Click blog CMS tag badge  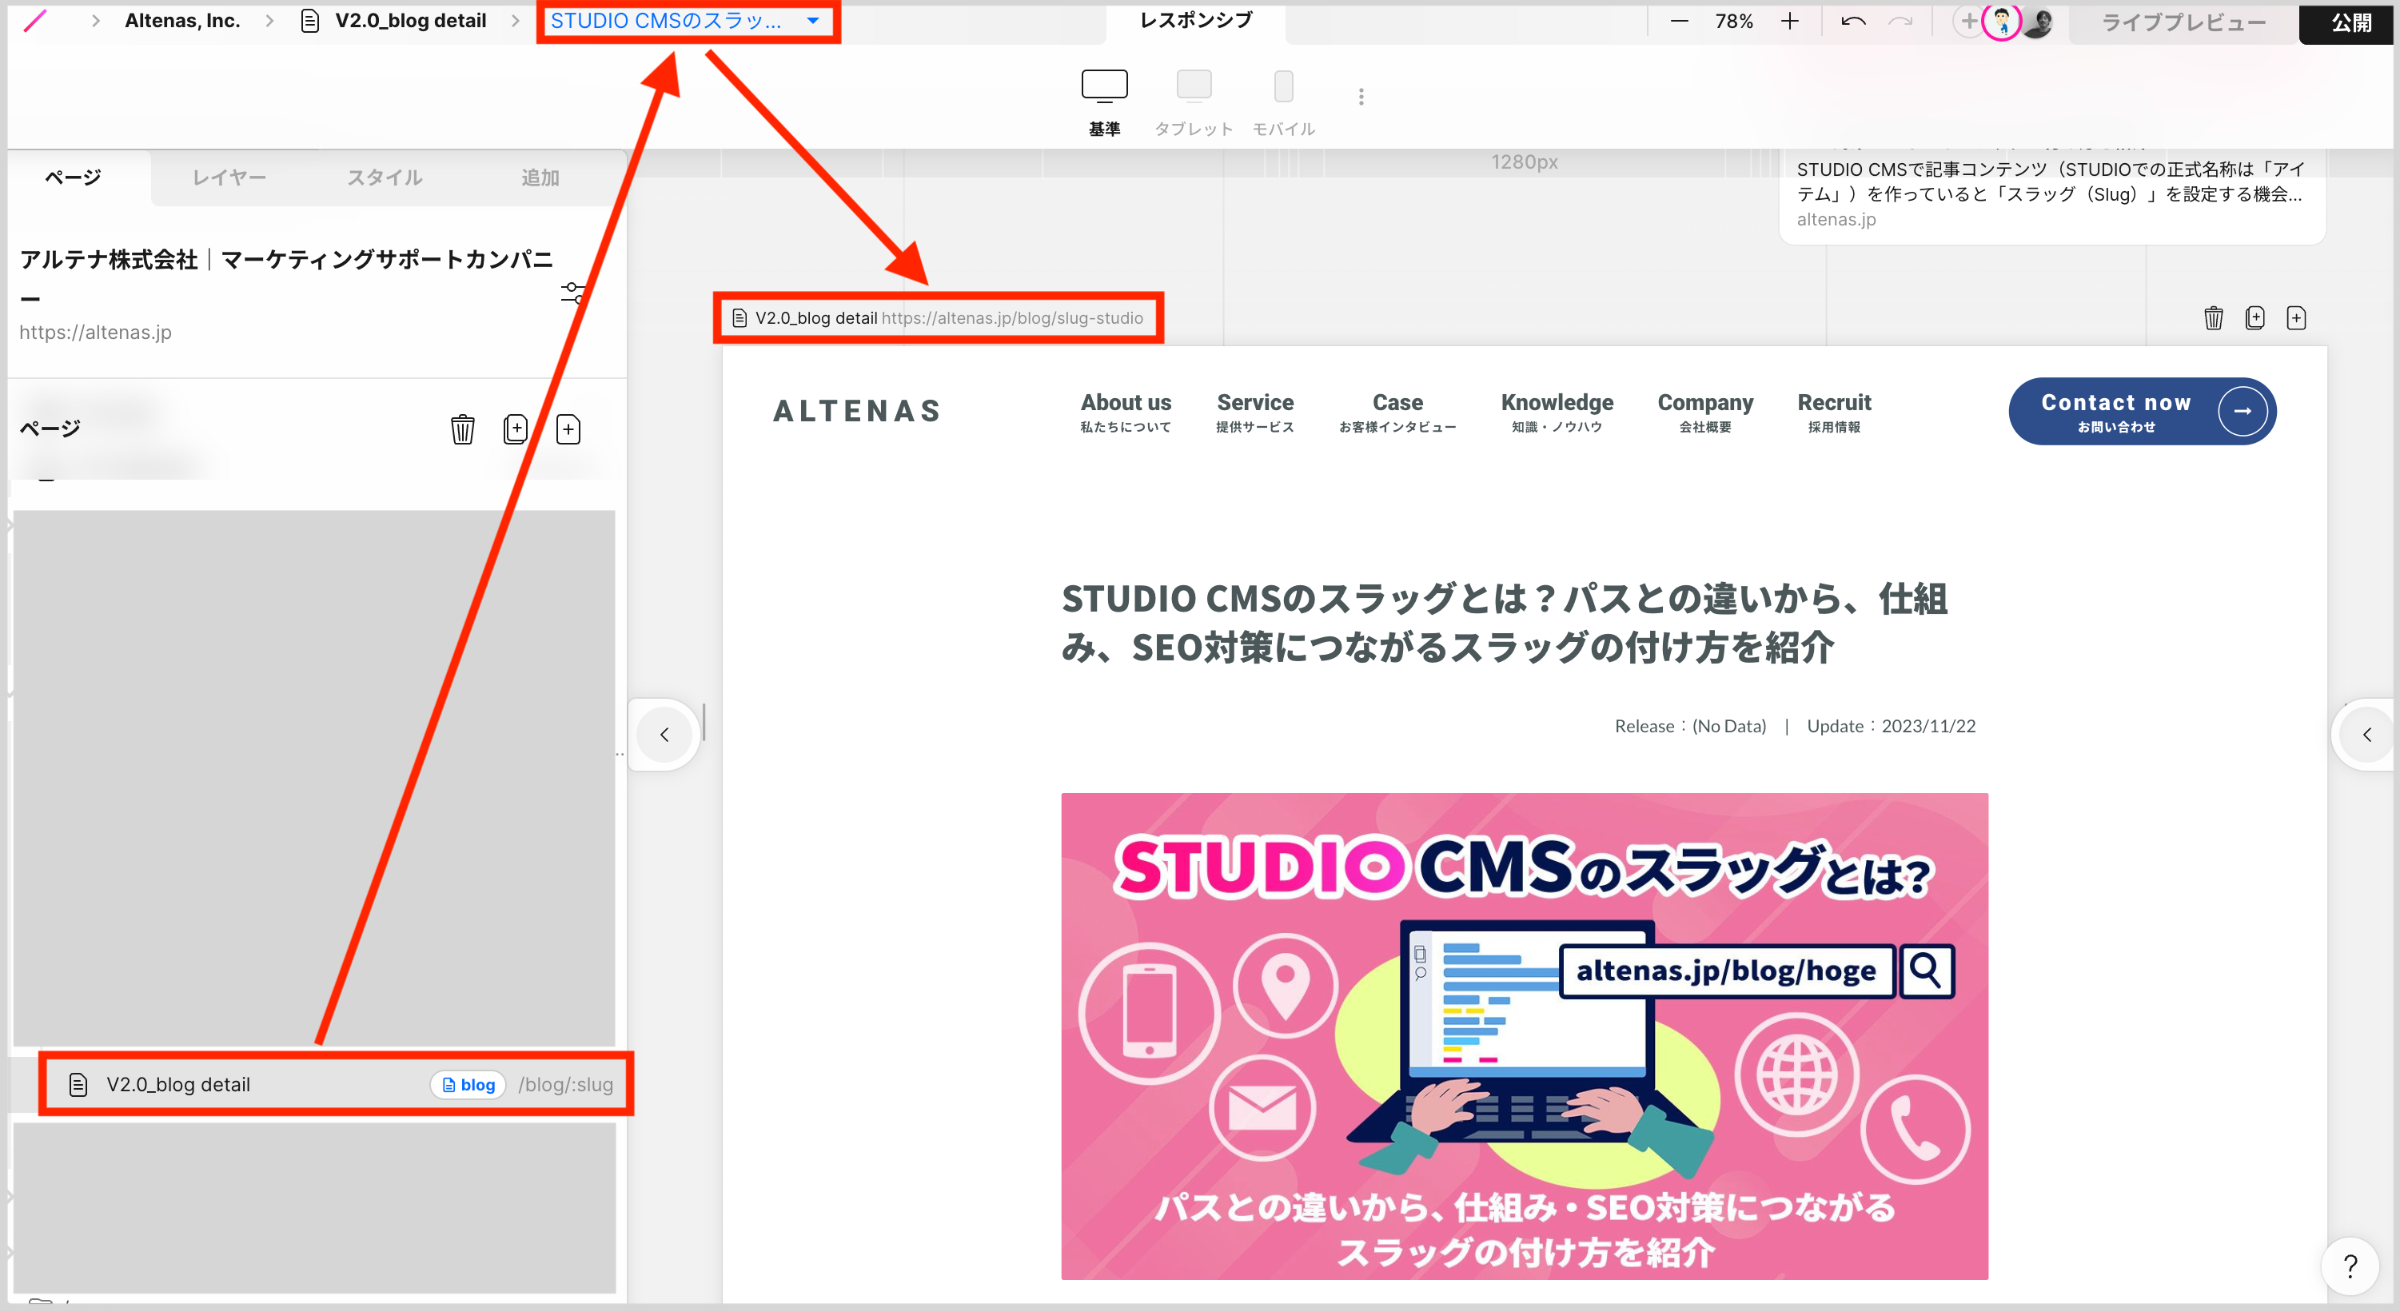coord(468,1085)
